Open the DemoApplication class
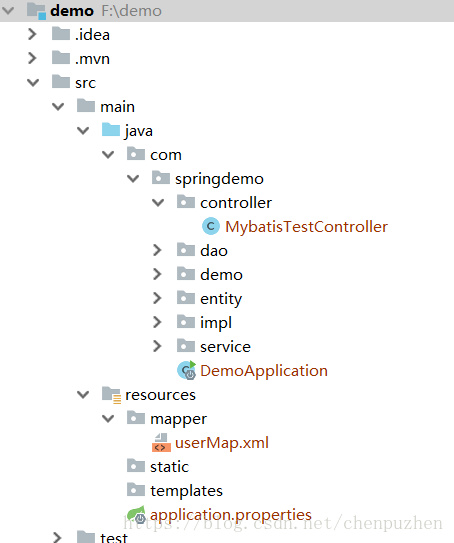 pyautogui.click(x=264, y=371)
